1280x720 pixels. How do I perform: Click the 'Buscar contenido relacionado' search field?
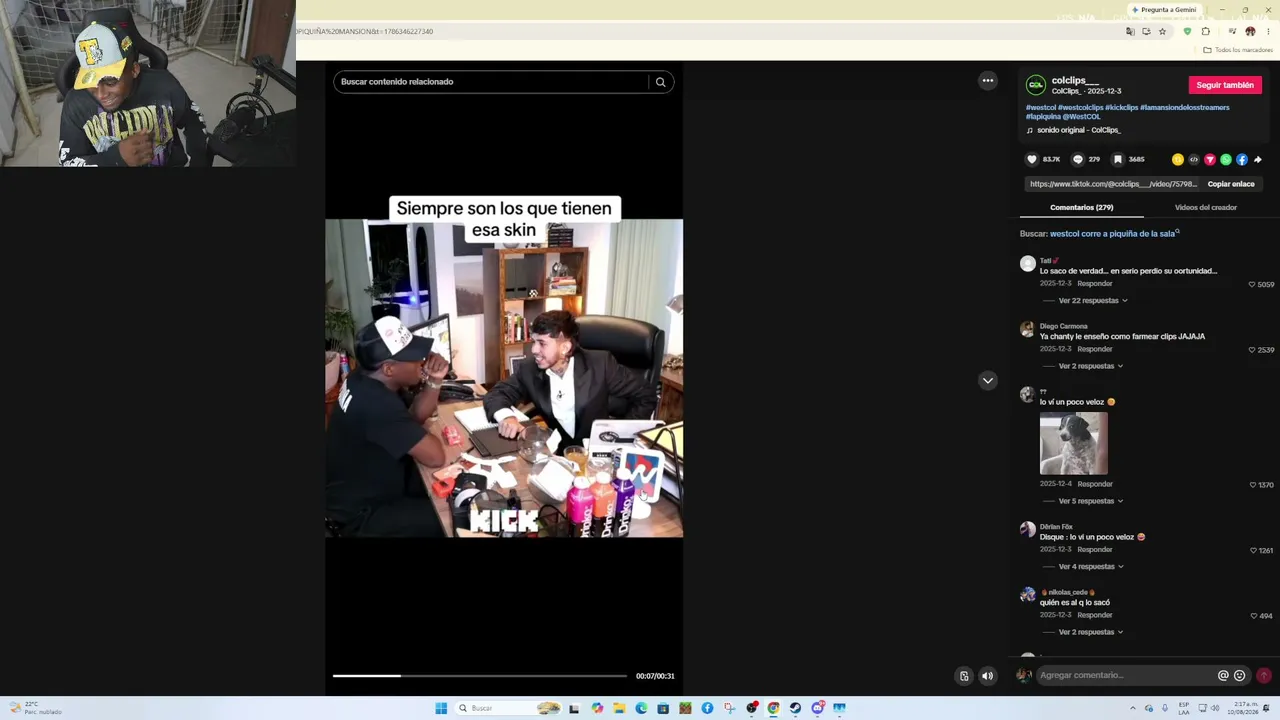(492, 82)
